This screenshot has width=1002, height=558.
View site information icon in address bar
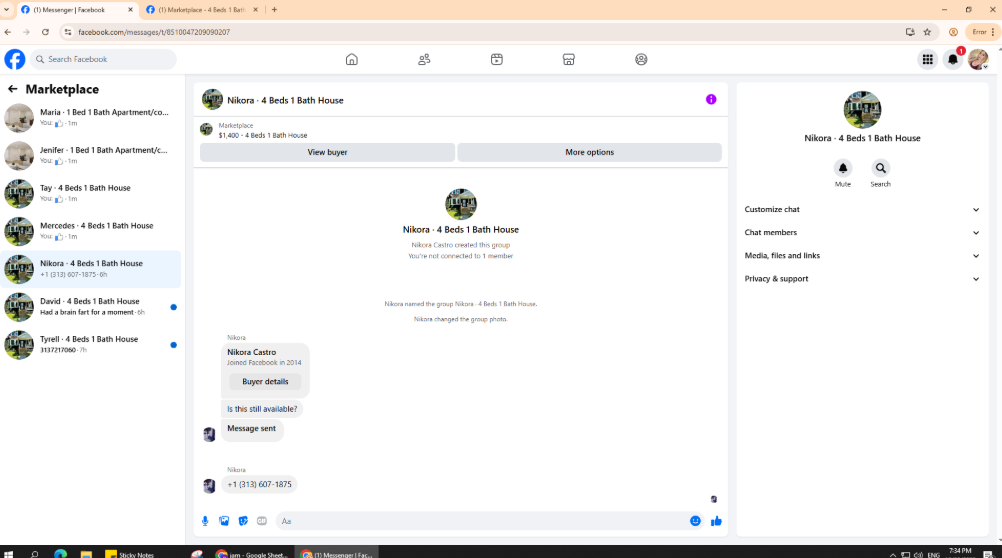coord(68,32)
